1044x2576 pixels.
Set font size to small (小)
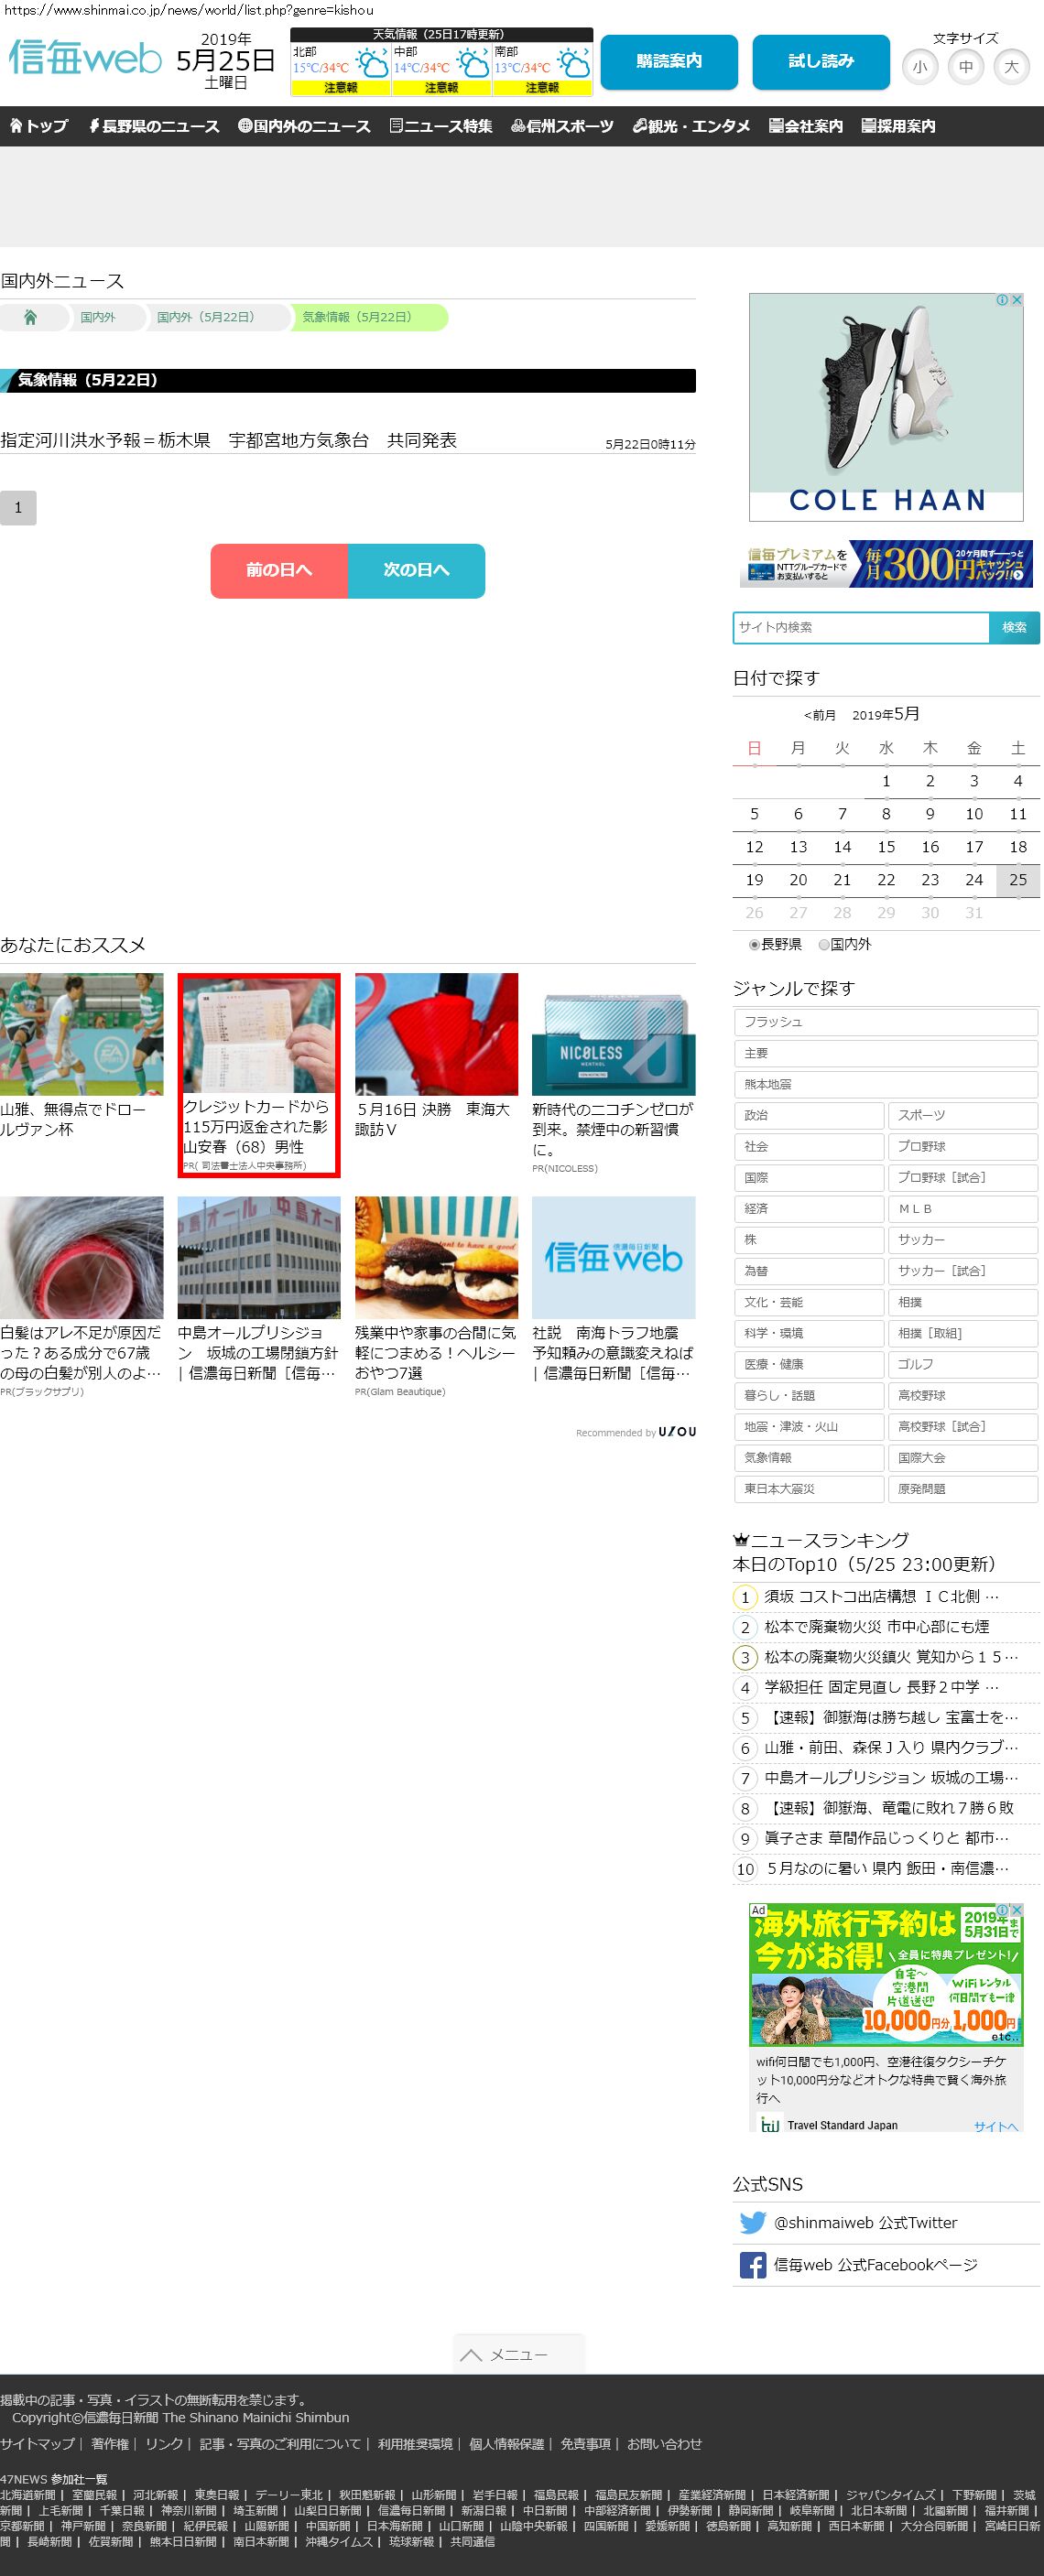[920, 67]
